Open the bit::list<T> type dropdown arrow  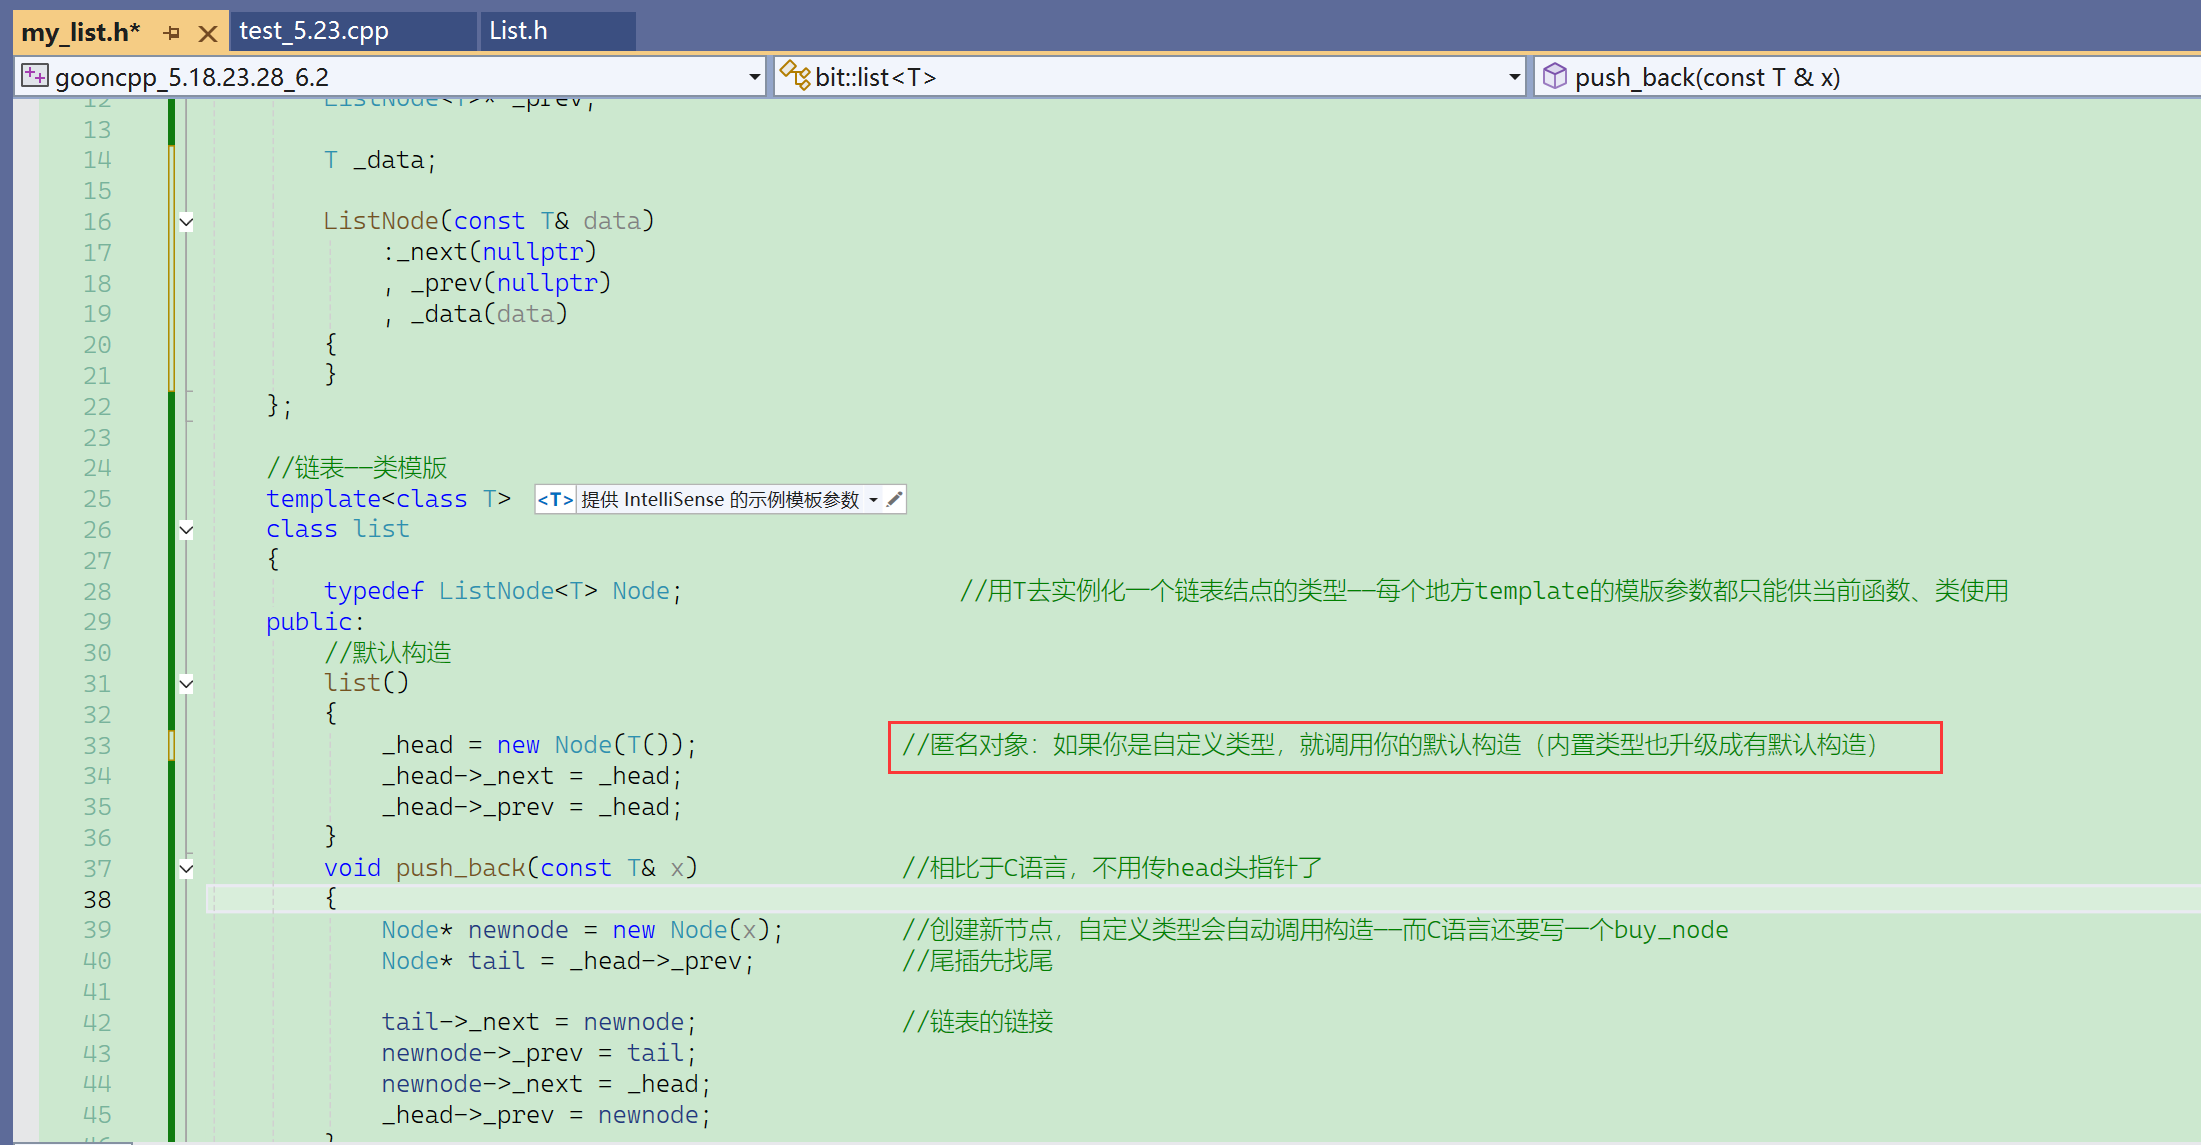point(1514,77)
